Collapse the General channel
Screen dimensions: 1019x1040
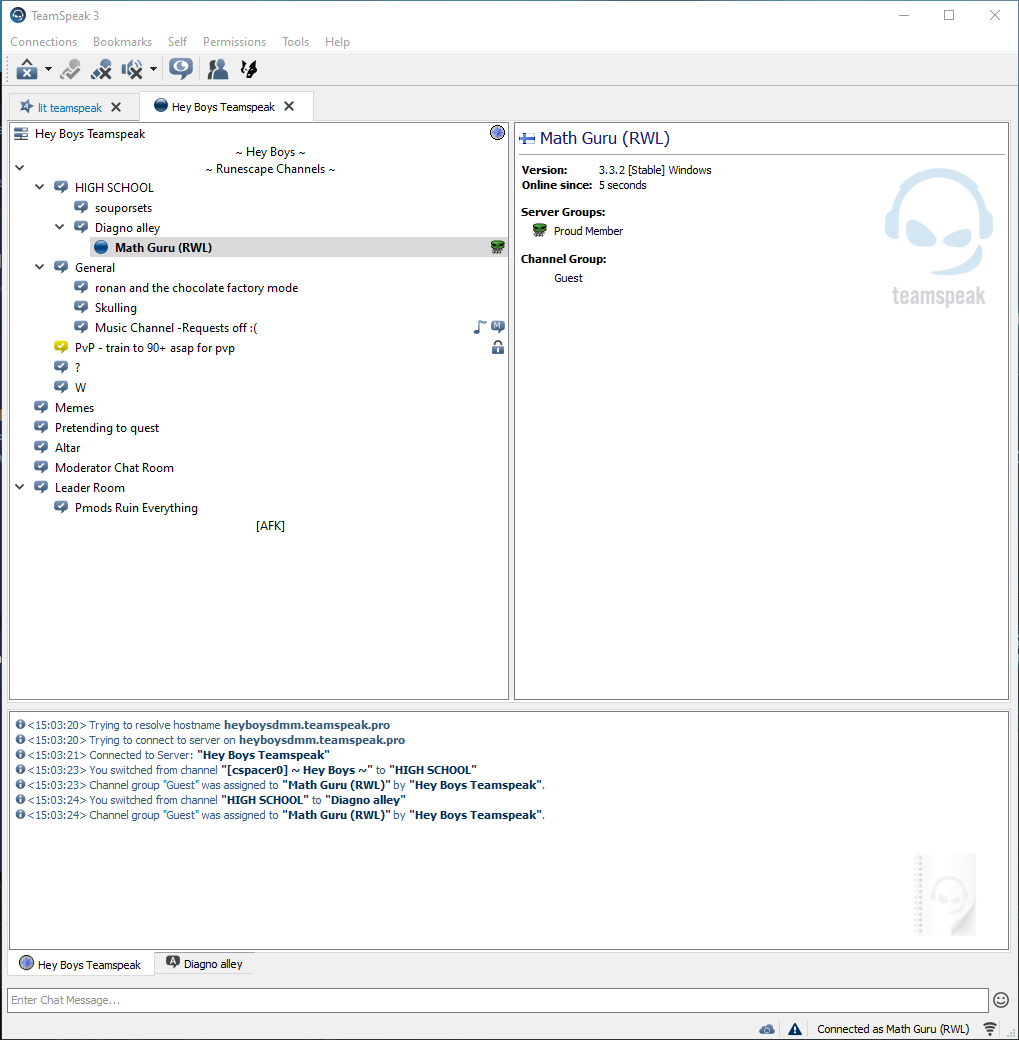coord(40,267)
